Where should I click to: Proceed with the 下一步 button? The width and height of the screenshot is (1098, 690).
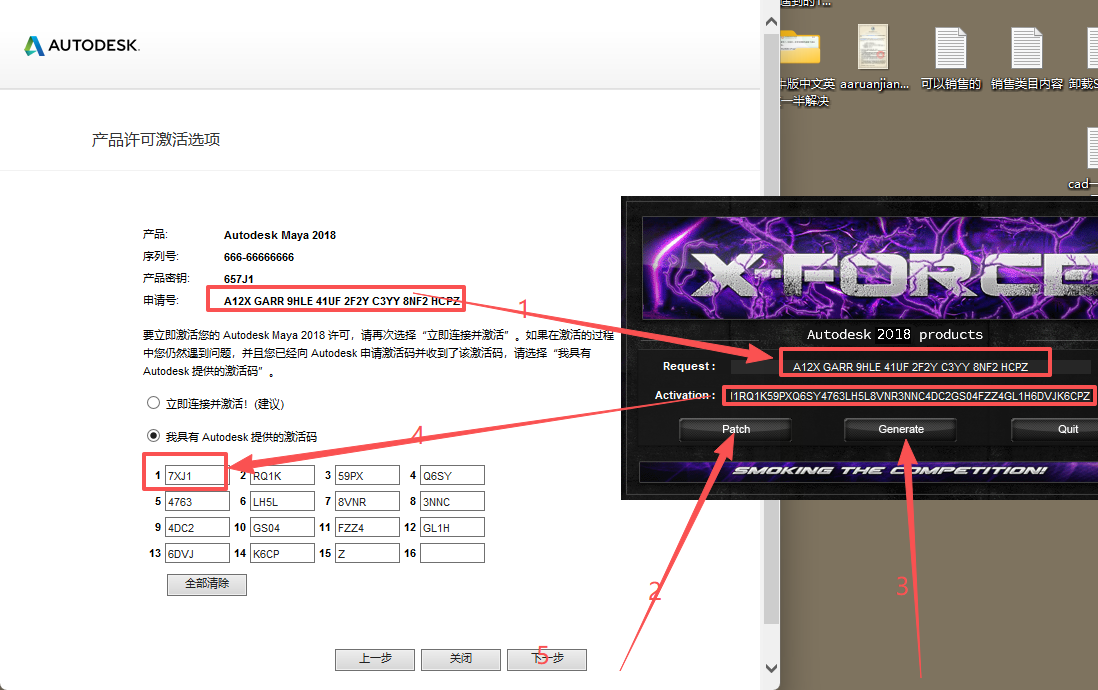546,659
